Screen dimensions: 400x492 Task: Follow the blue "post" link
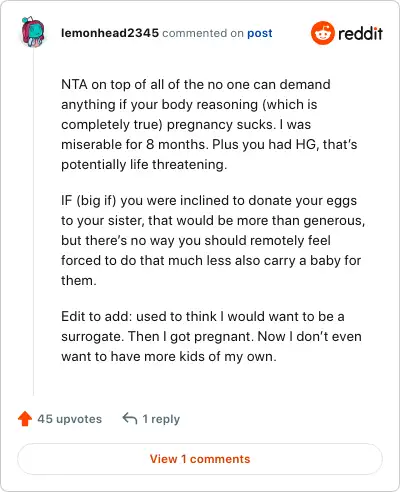point(260,33)
